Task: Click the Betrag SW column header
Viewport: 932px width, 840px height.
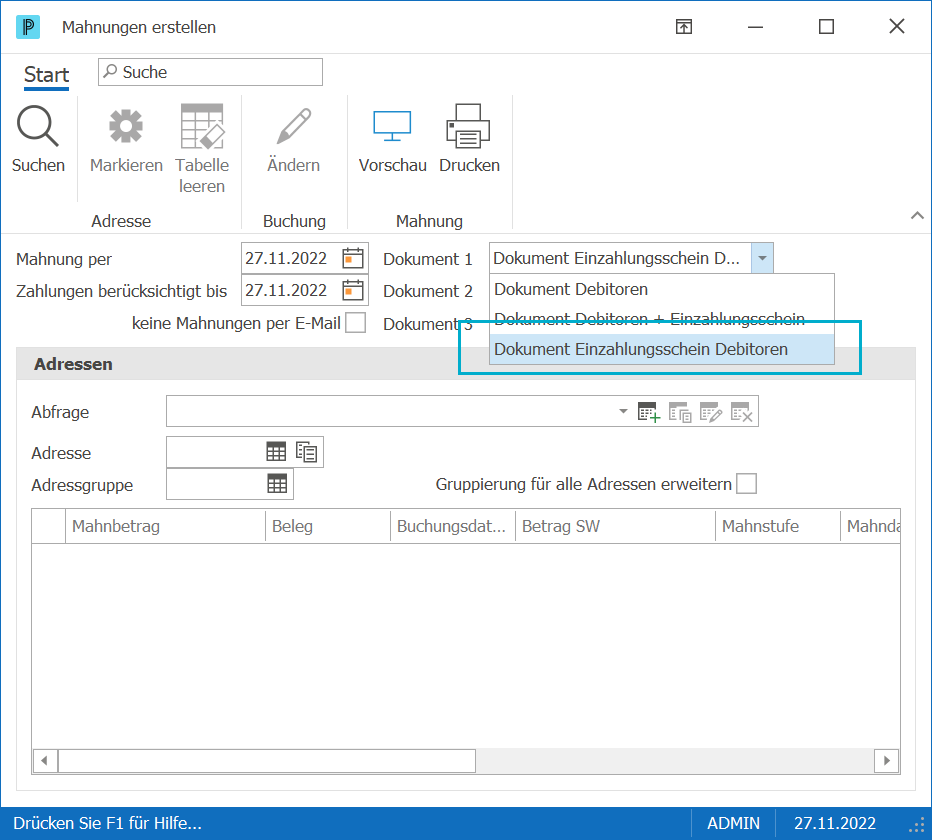Action: point(615,526)
